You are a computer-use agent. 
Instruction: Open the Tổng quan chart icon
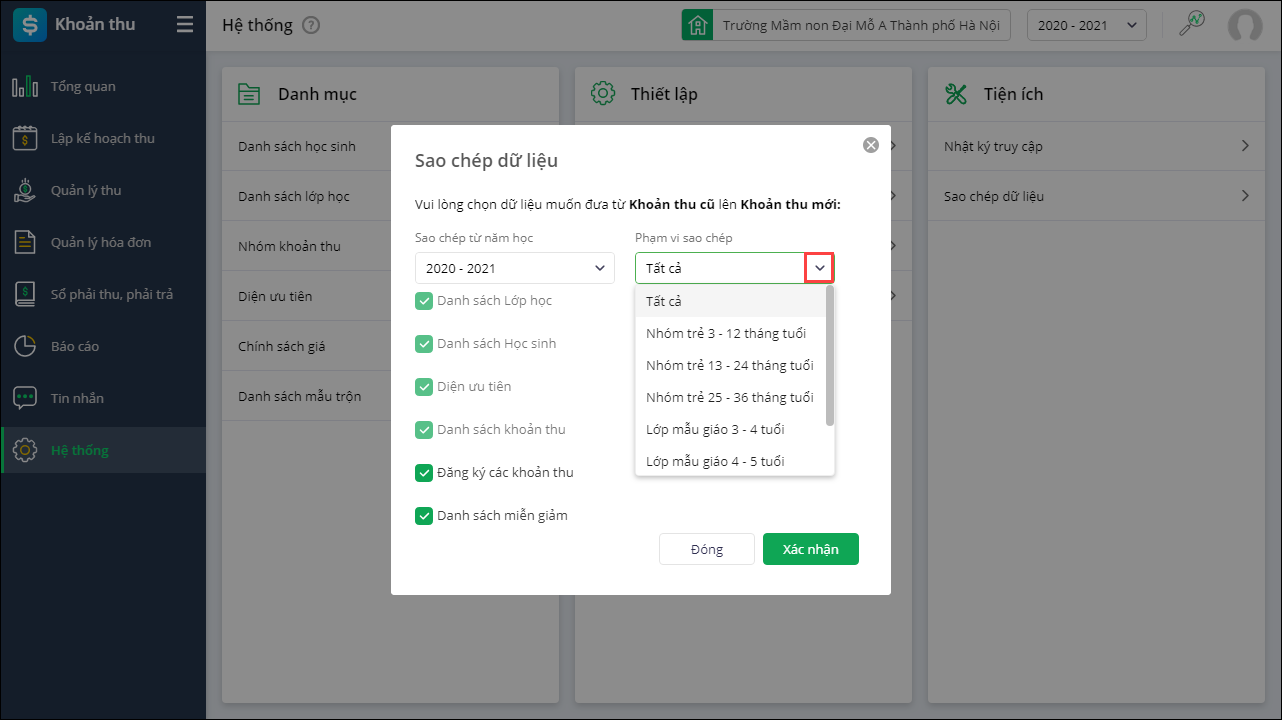coord(25,87)
